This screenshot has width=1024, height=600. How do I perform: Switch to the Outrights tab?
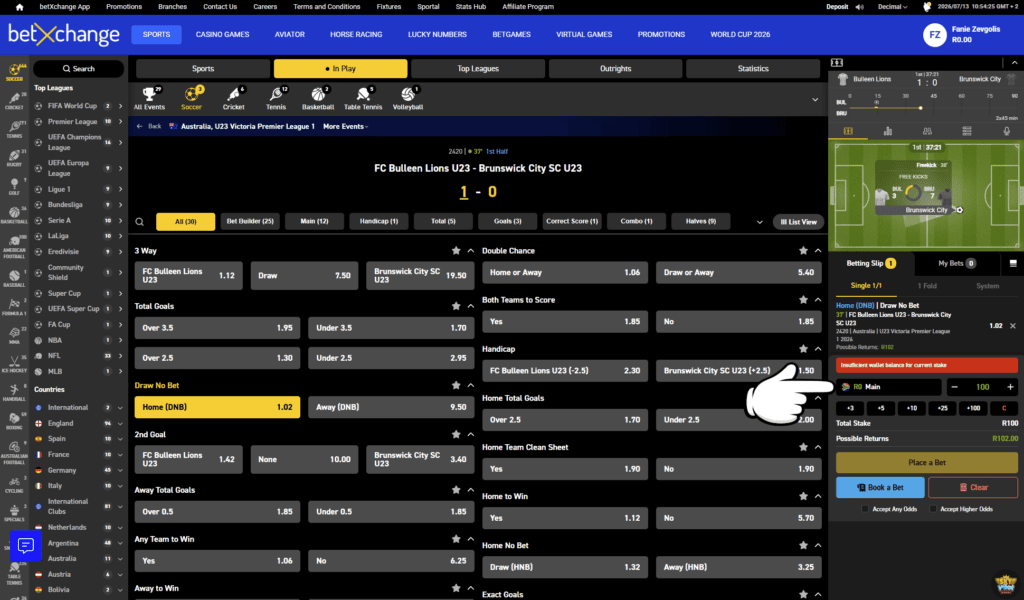(615, 69)
